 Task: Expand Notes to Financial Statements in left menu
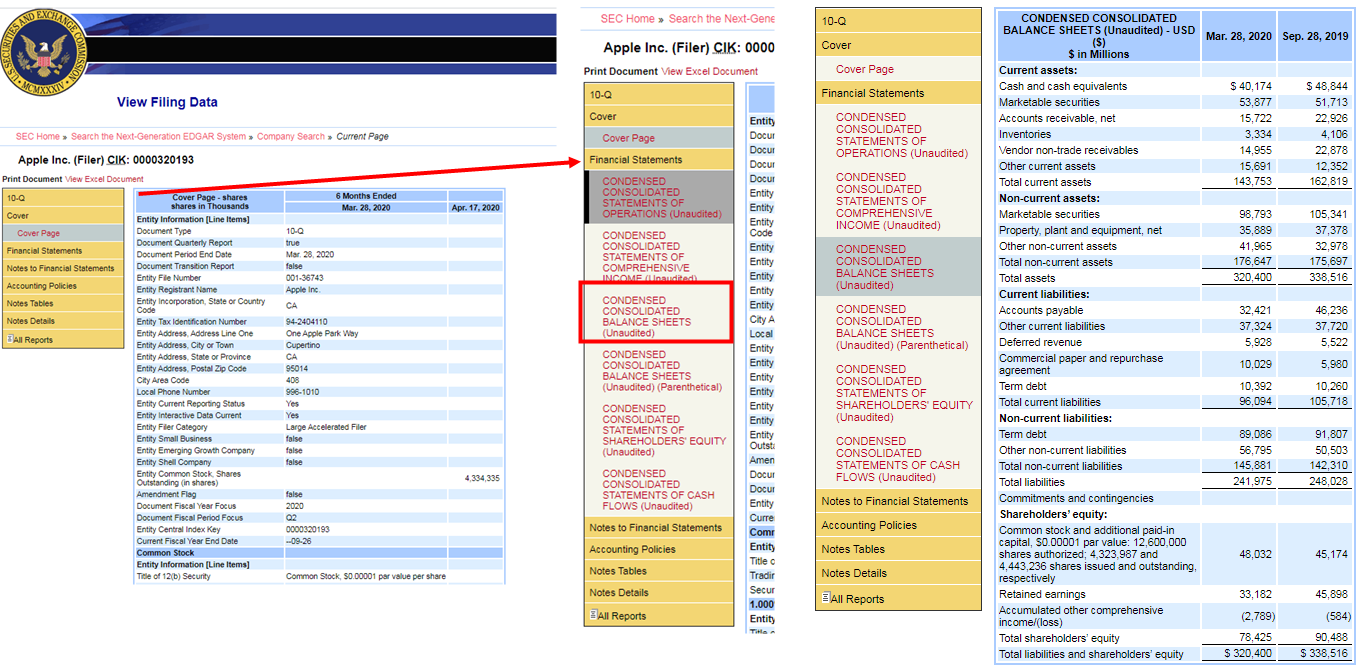point(63,268)
